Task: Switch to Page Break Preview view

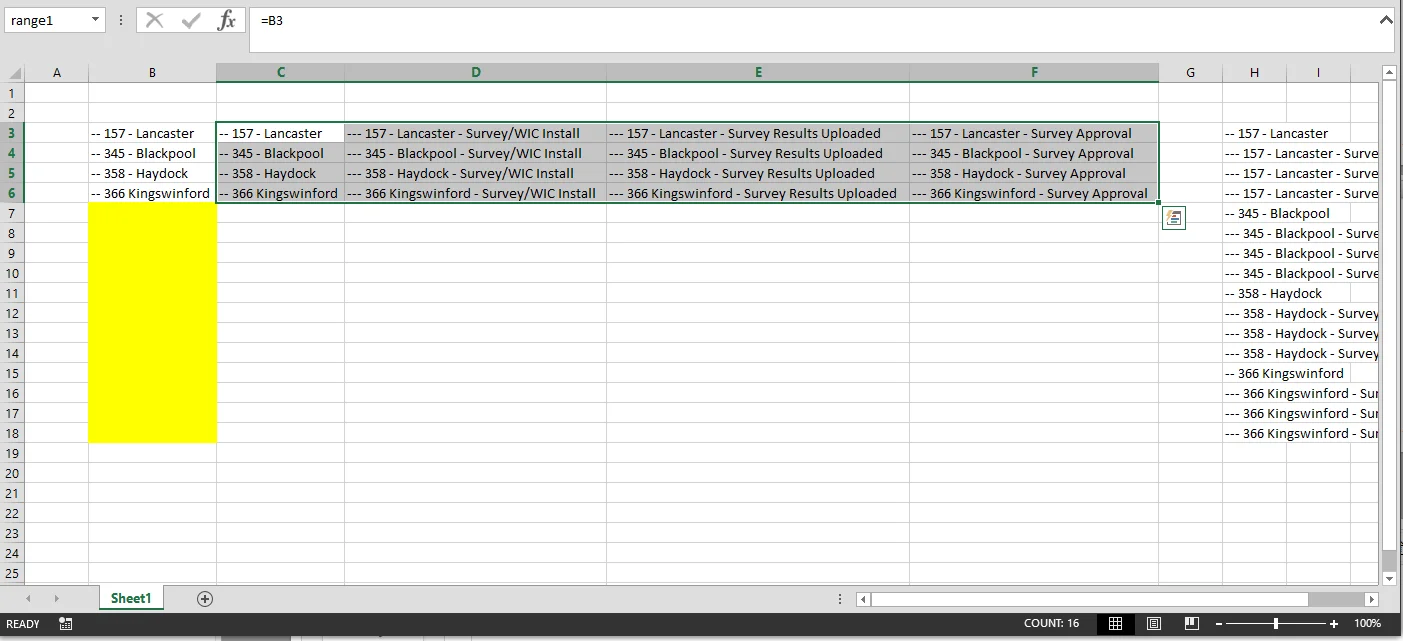Action: (1192, 623)
